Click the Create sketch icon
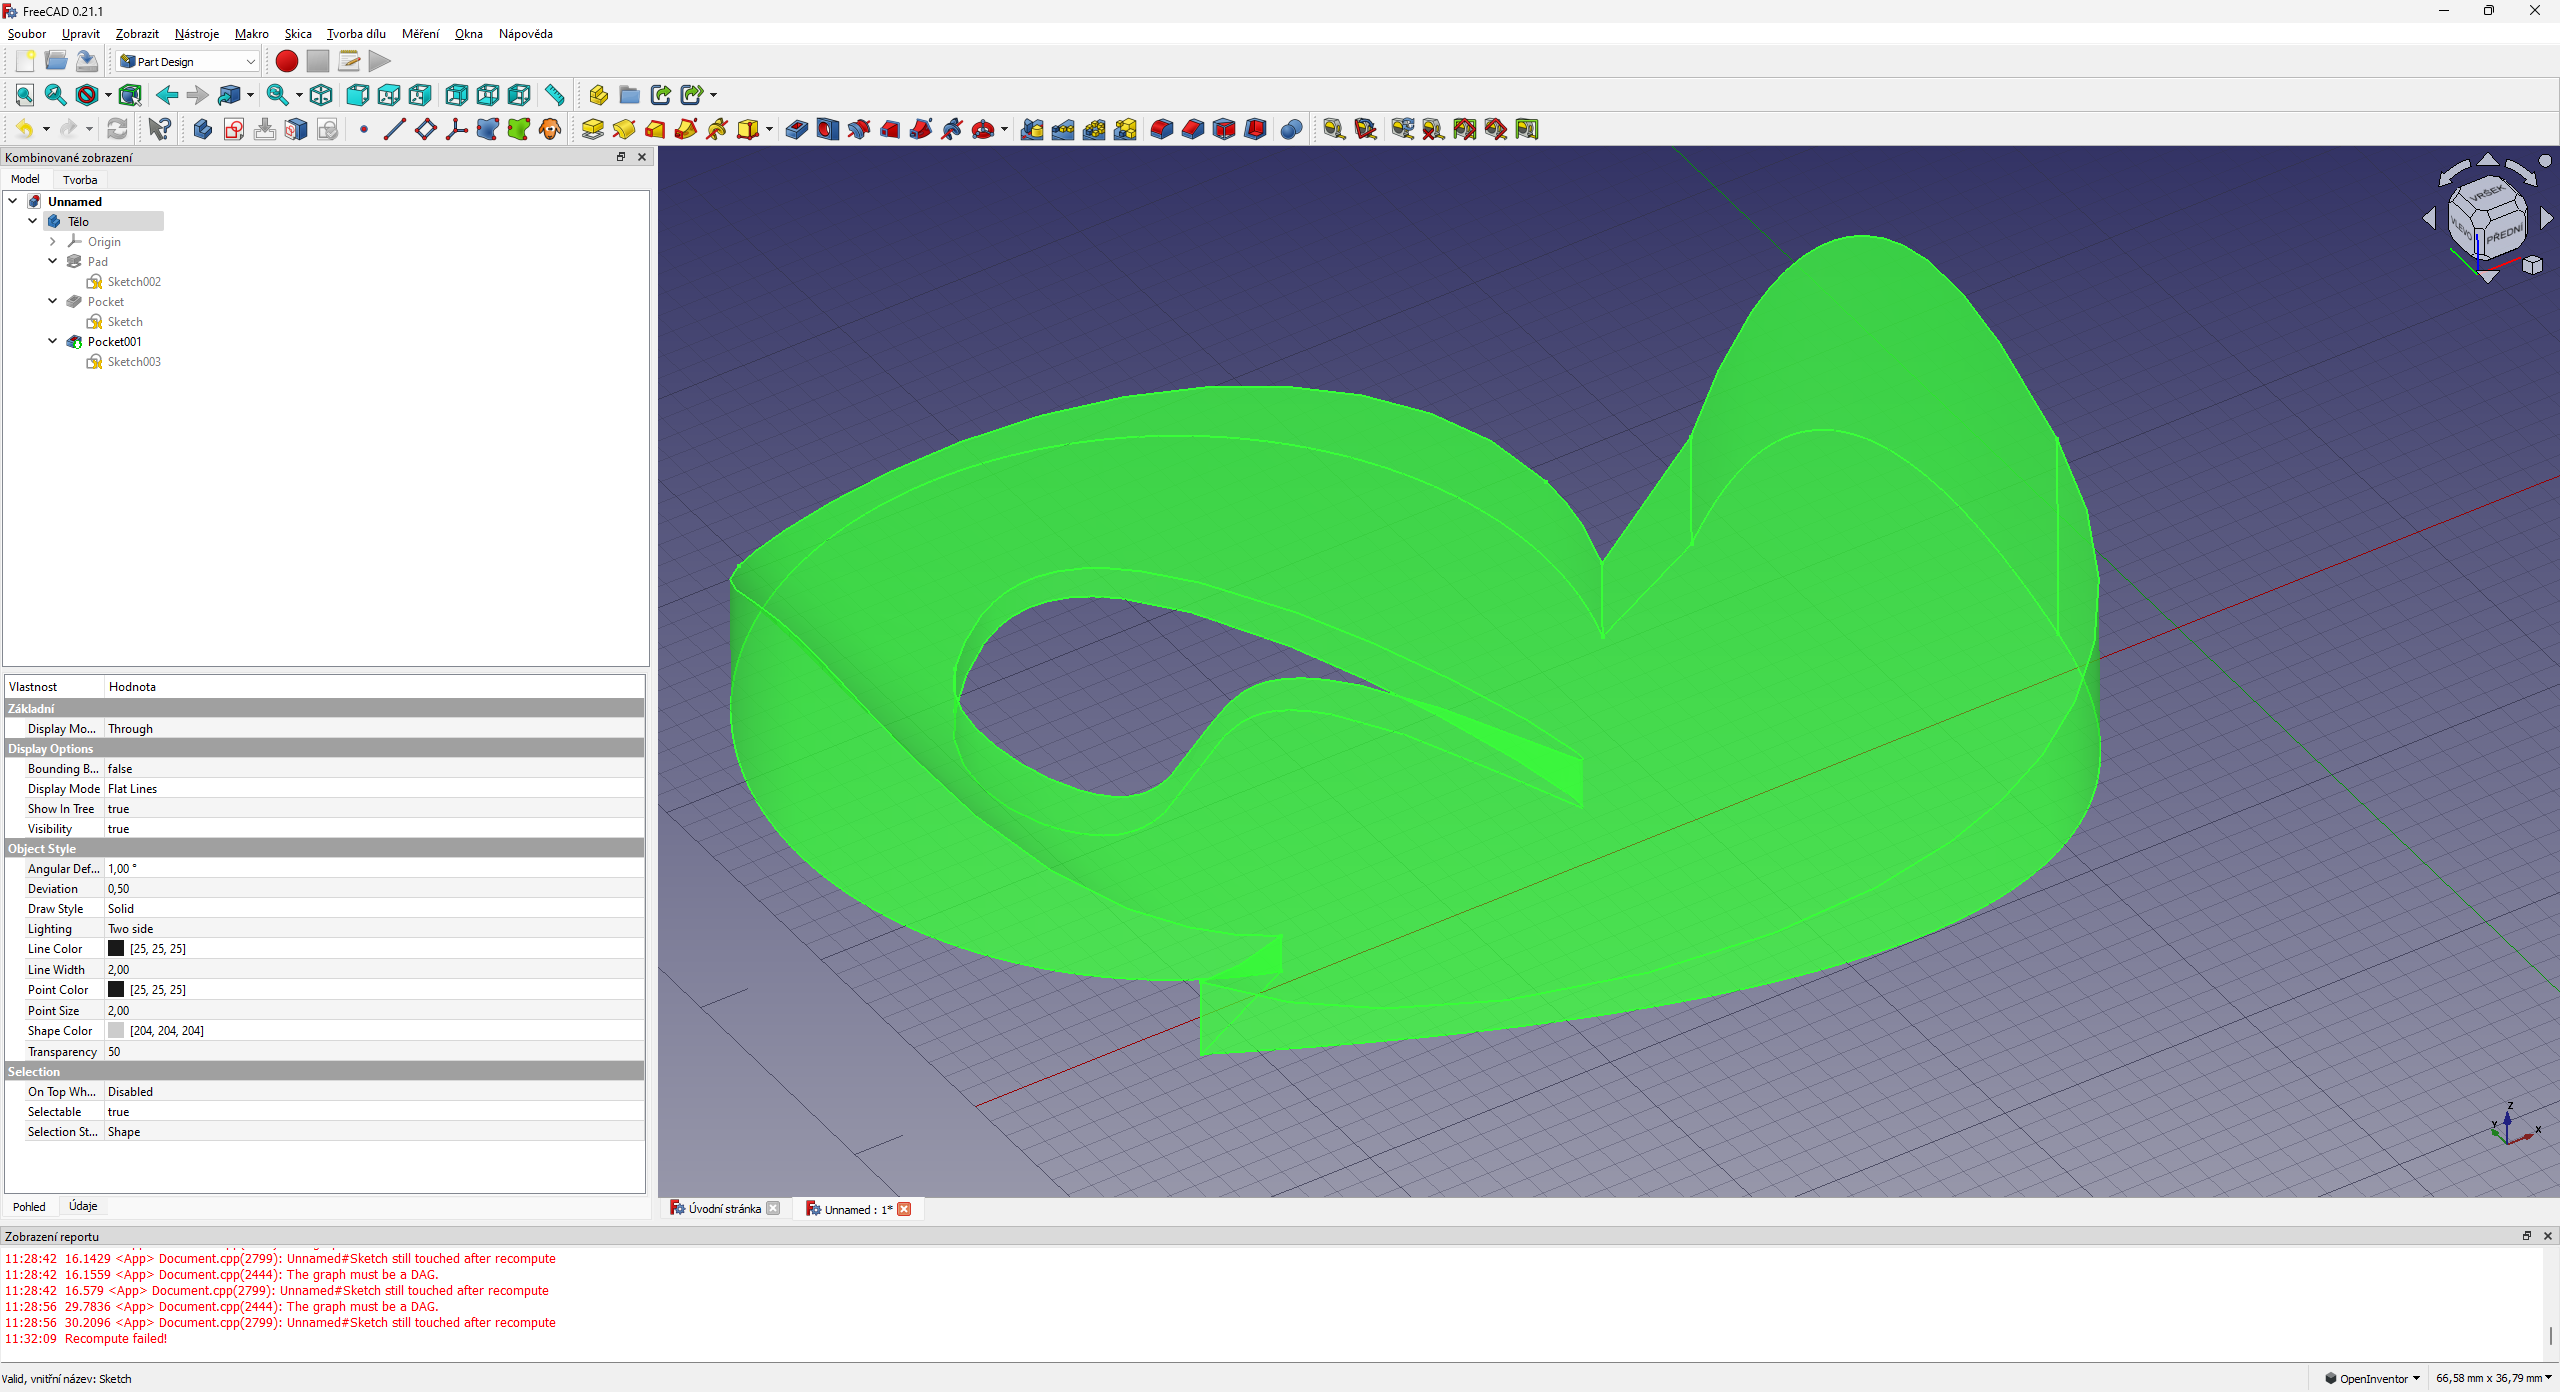This screenshot has height=1392, width=2560. (x=233, y=129)
